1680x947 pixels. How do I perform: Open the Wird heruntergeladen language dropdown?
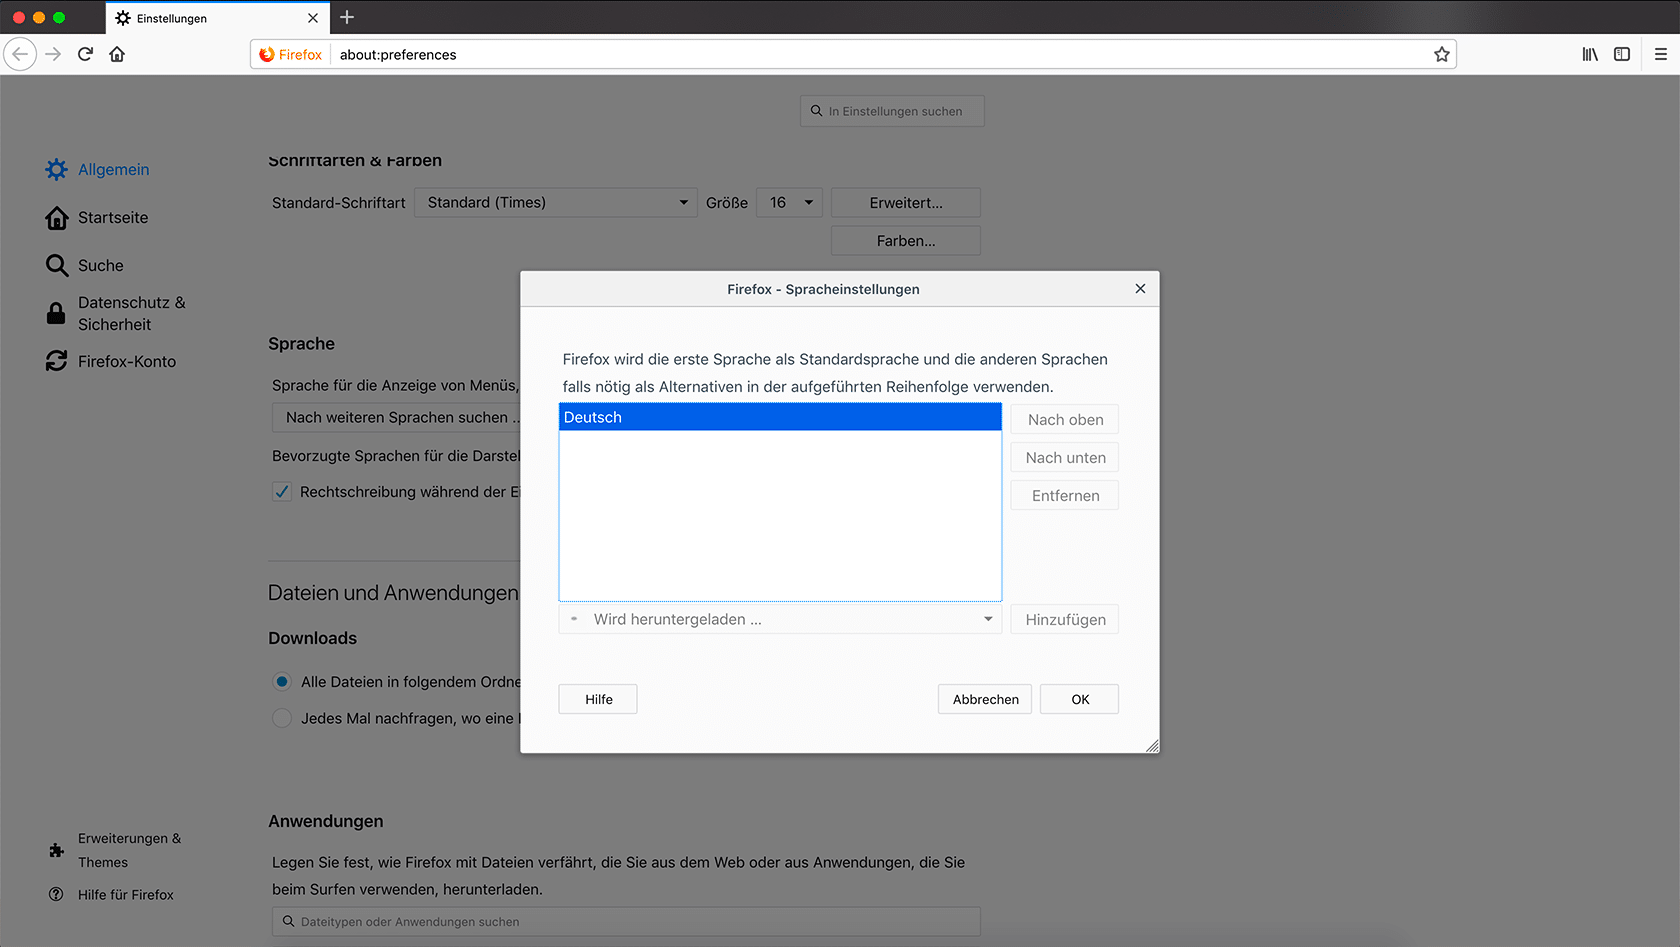[x=780, y=619]
